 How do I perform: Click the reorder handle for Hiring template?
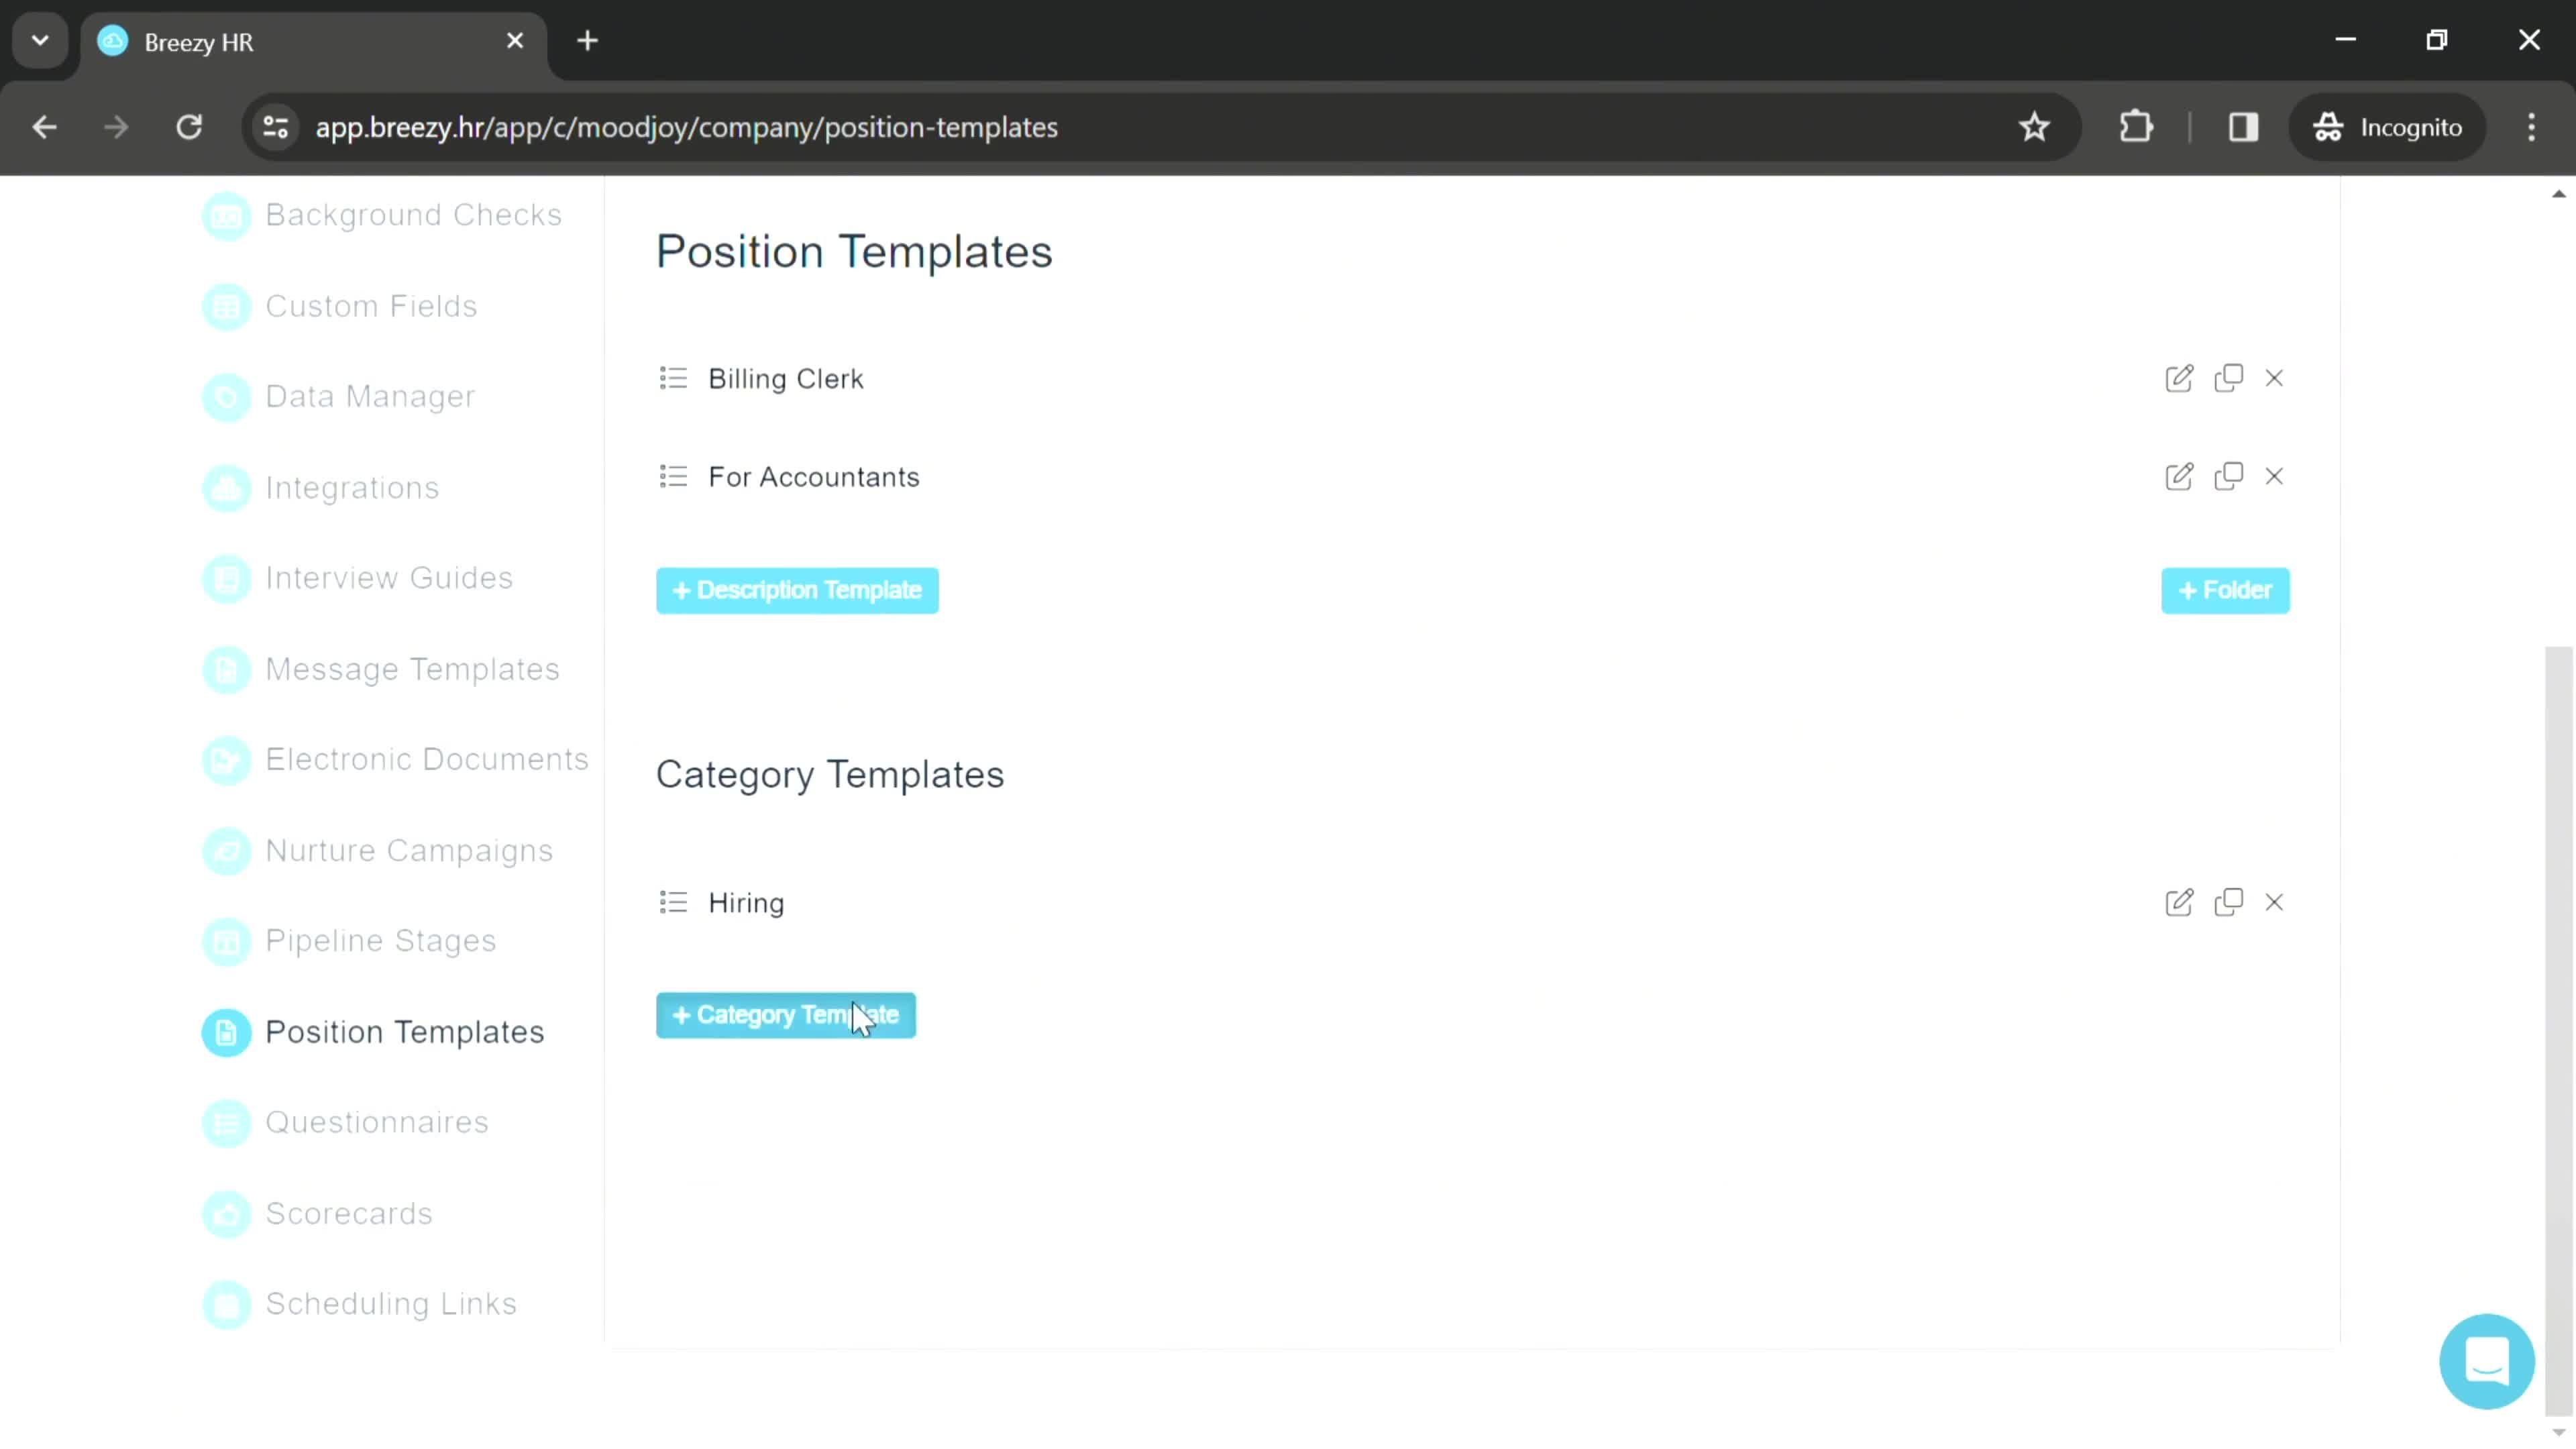tap(674, 902)
